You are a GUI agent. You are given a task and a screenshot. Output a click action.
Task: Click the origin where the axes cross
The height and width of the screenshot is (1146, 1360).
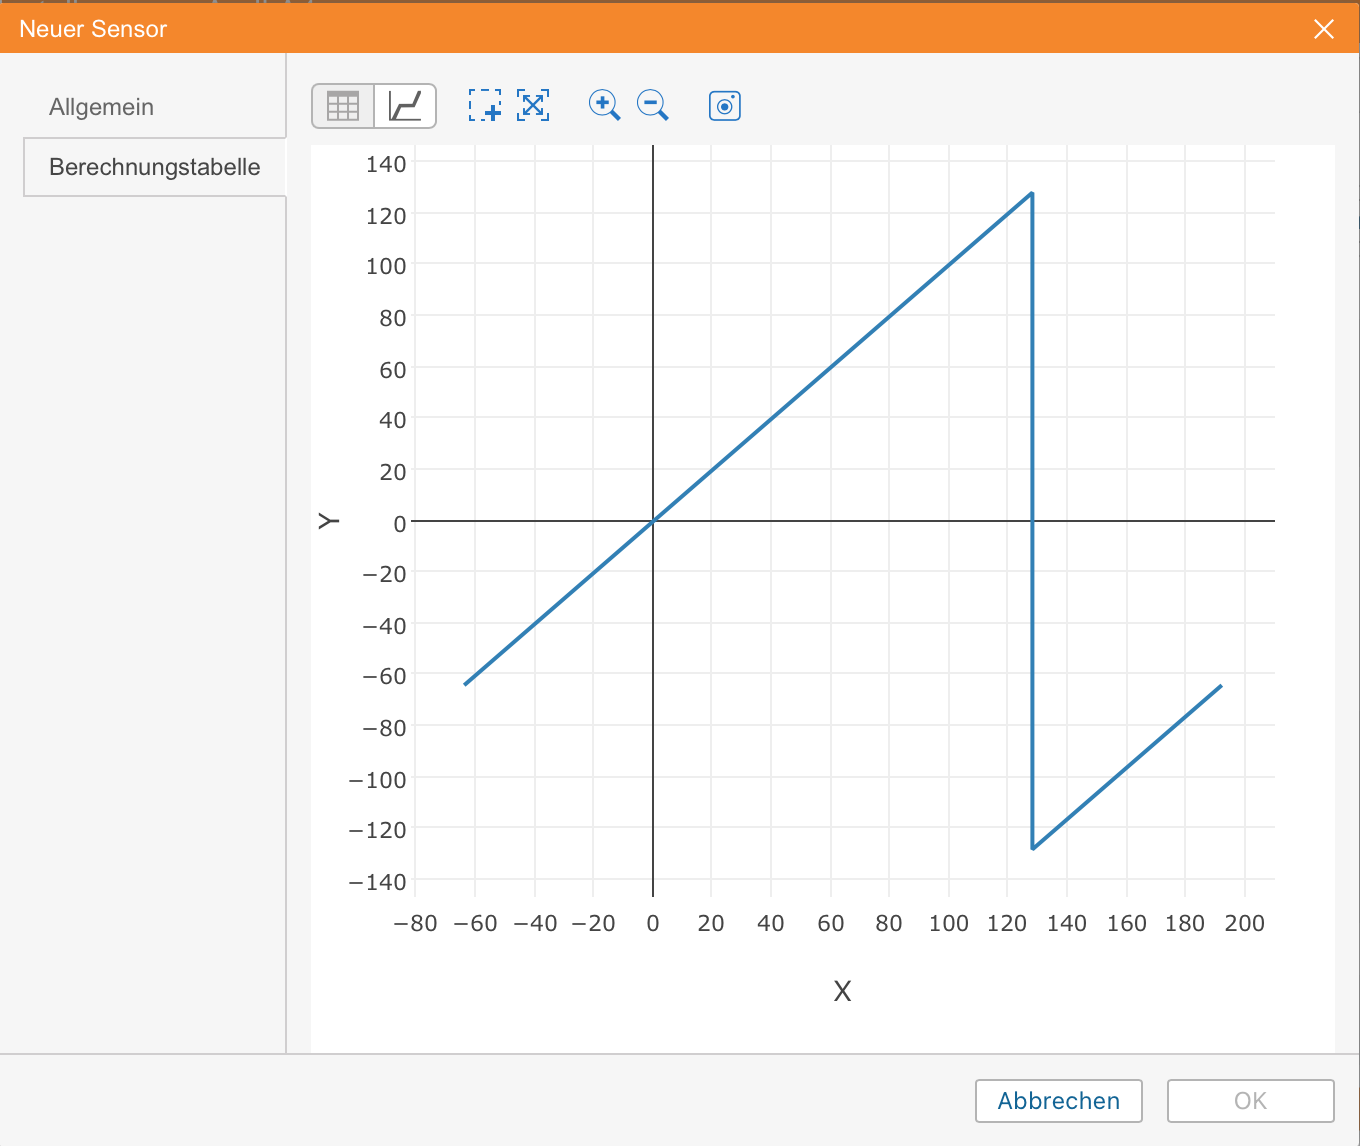653,521
